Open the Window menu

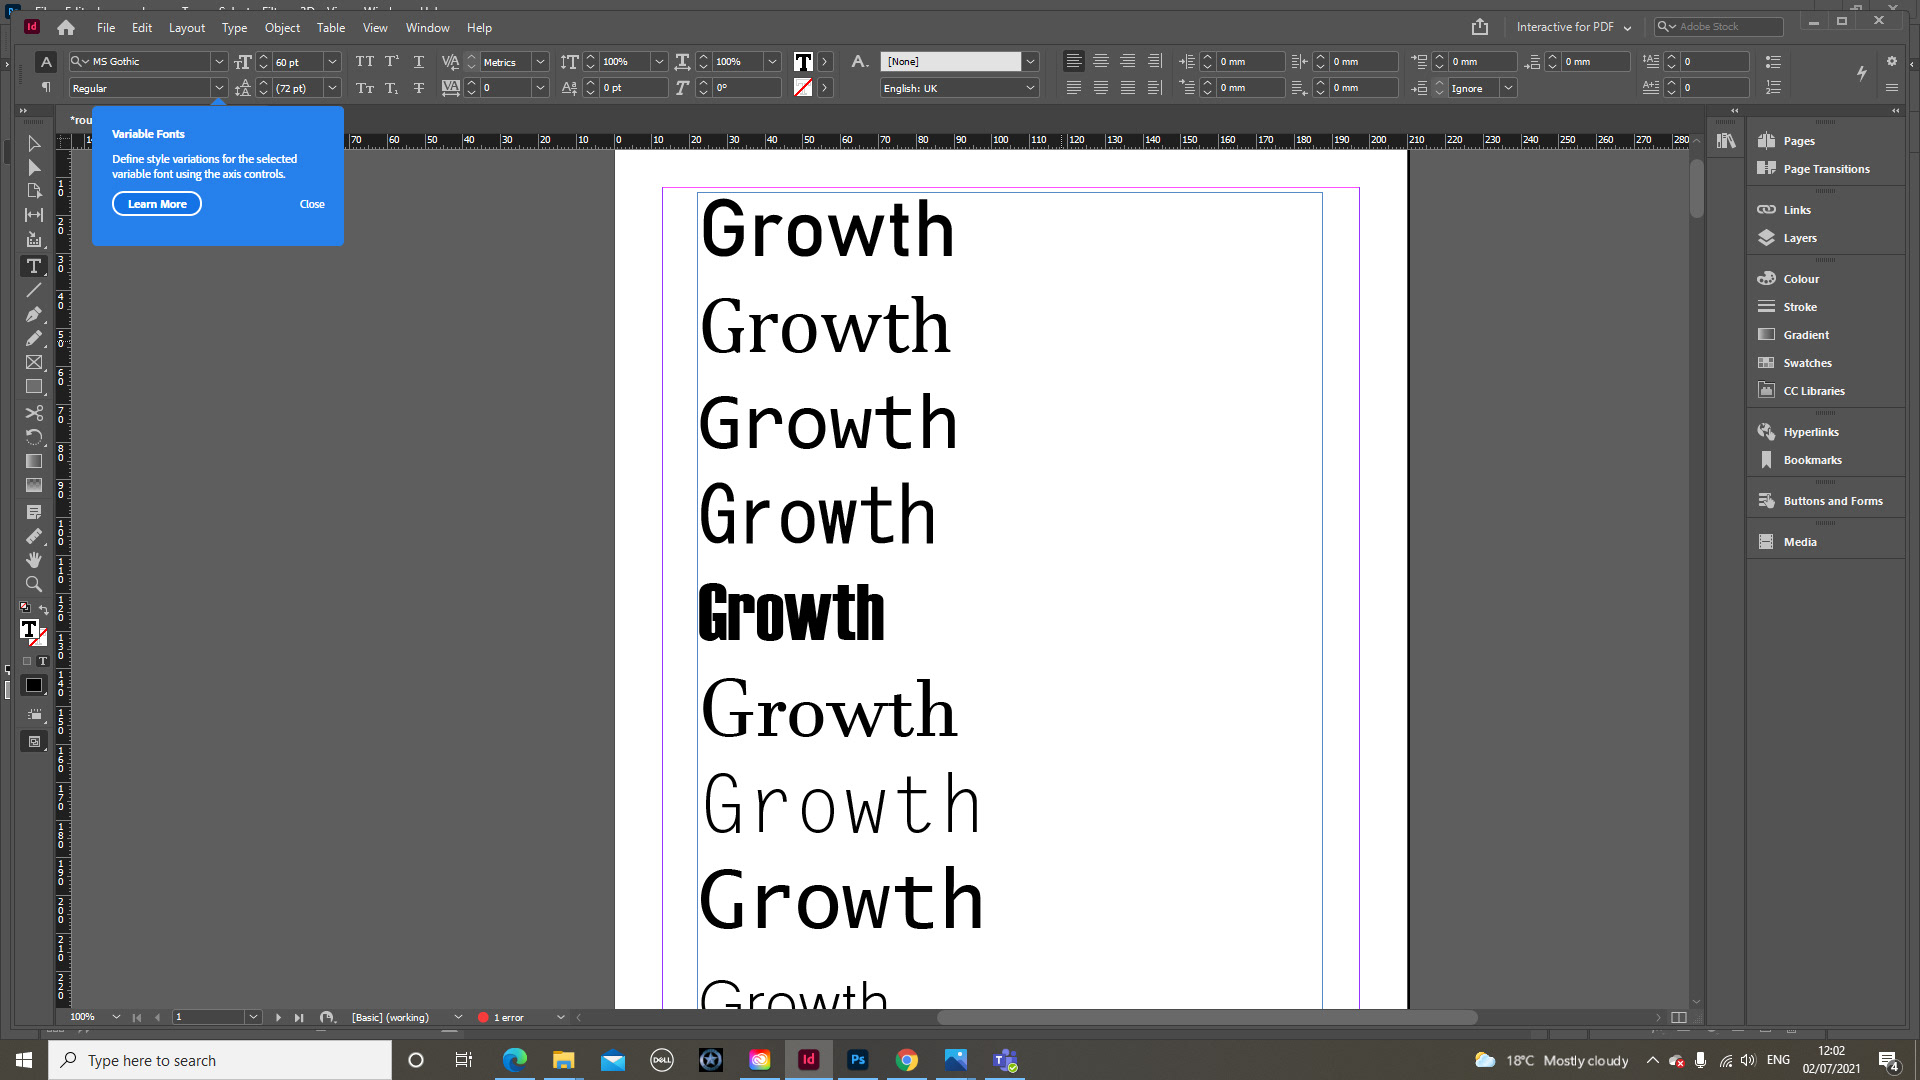(x=427, y=28)
